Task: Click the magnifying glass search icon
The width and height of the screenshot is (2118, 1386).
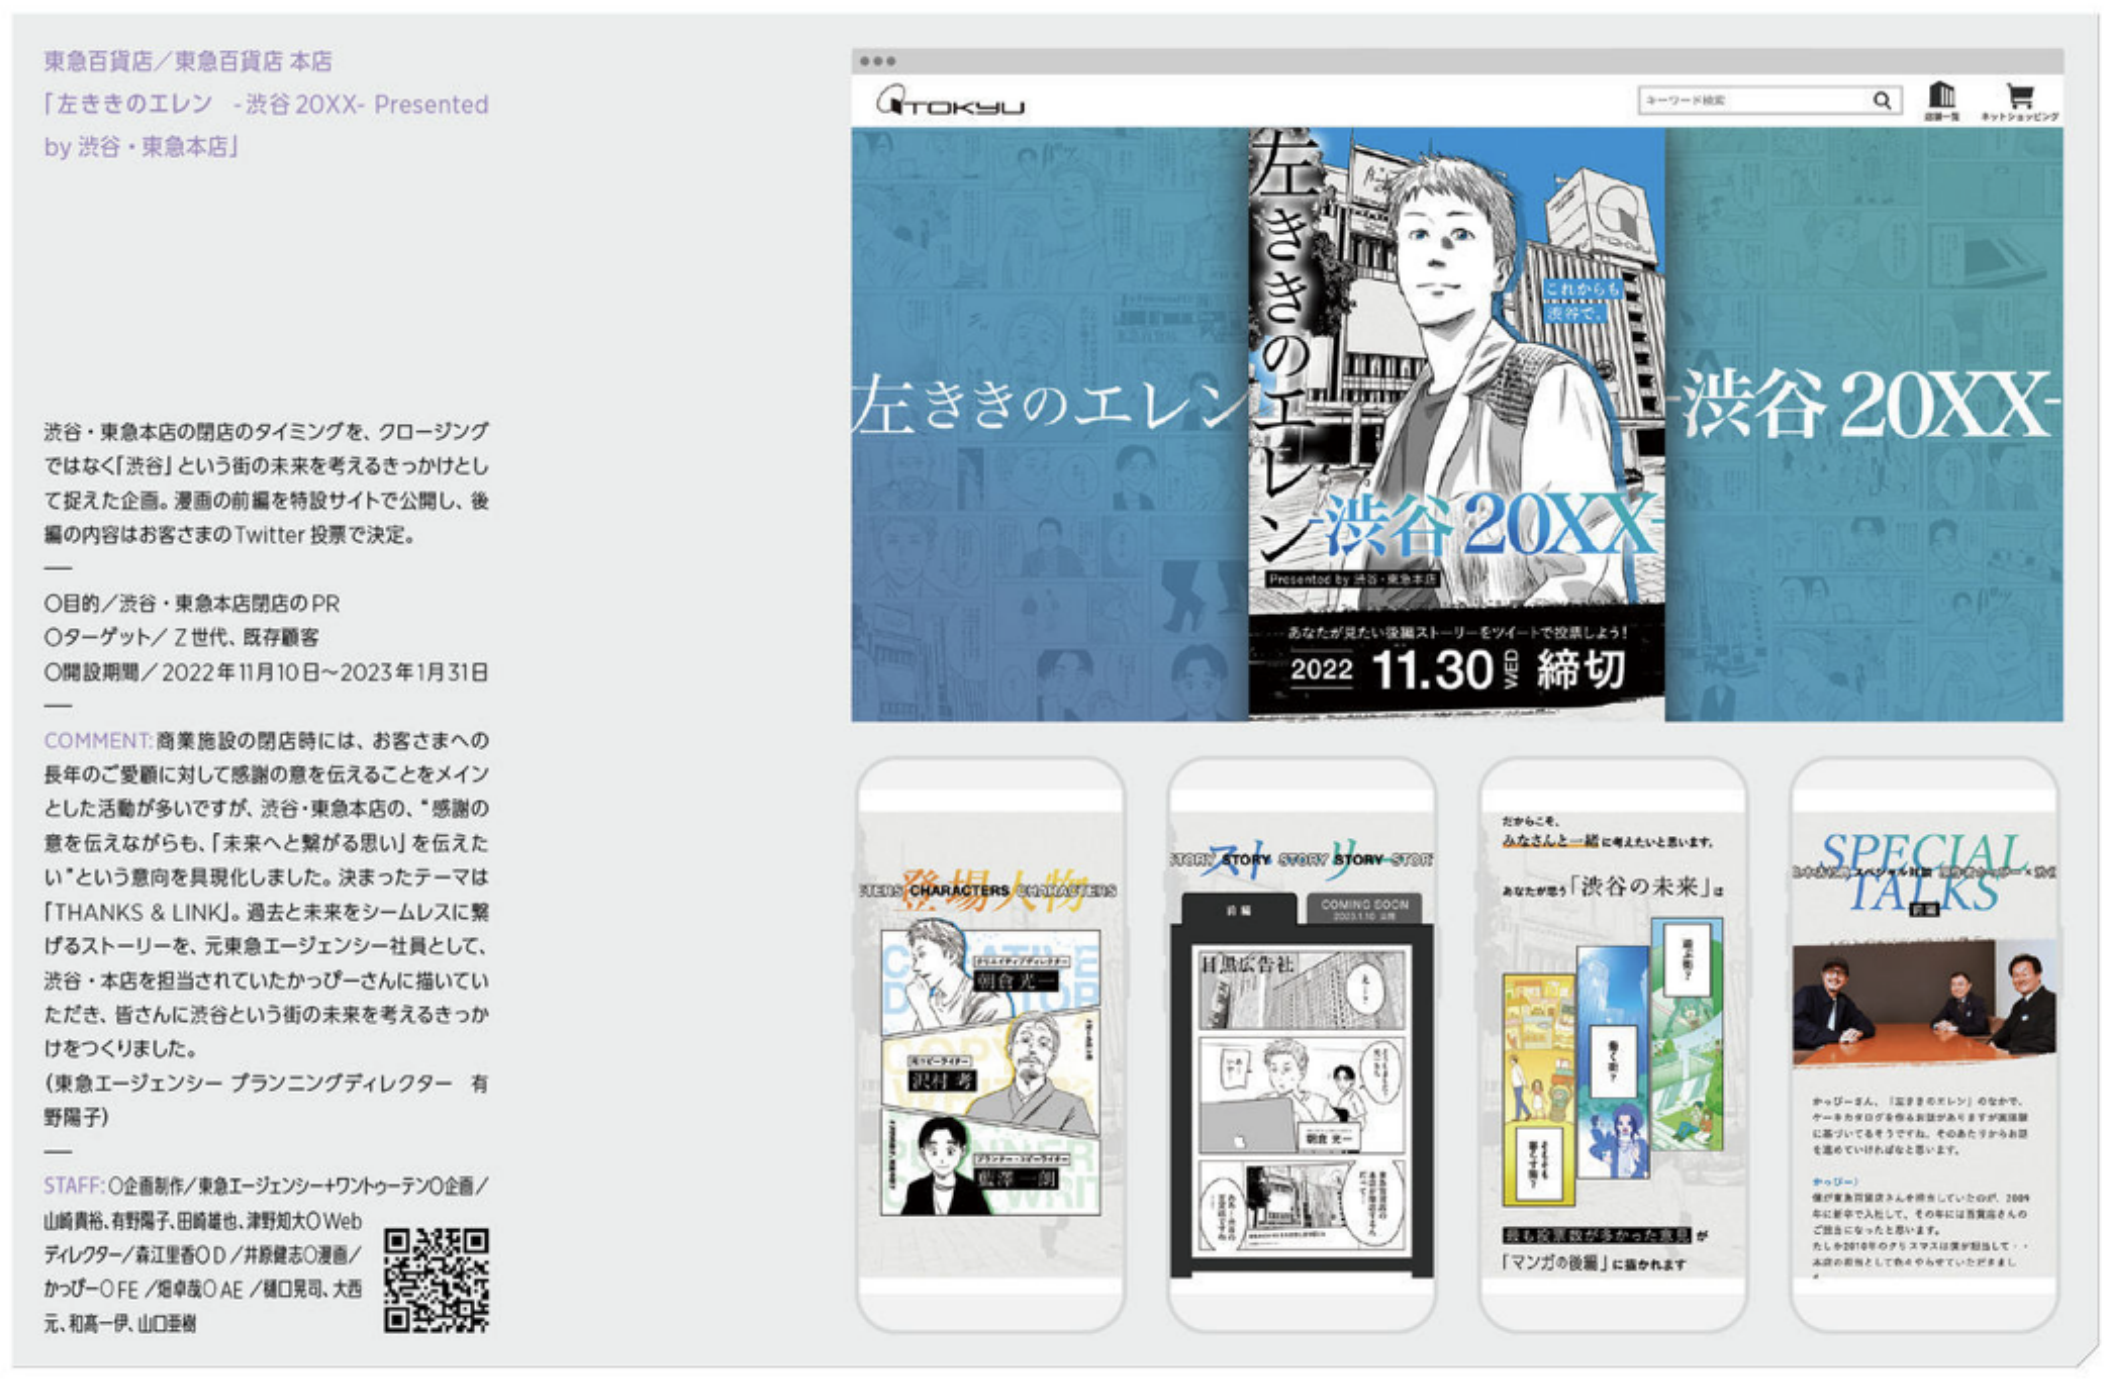Action: pos(1881,100)
